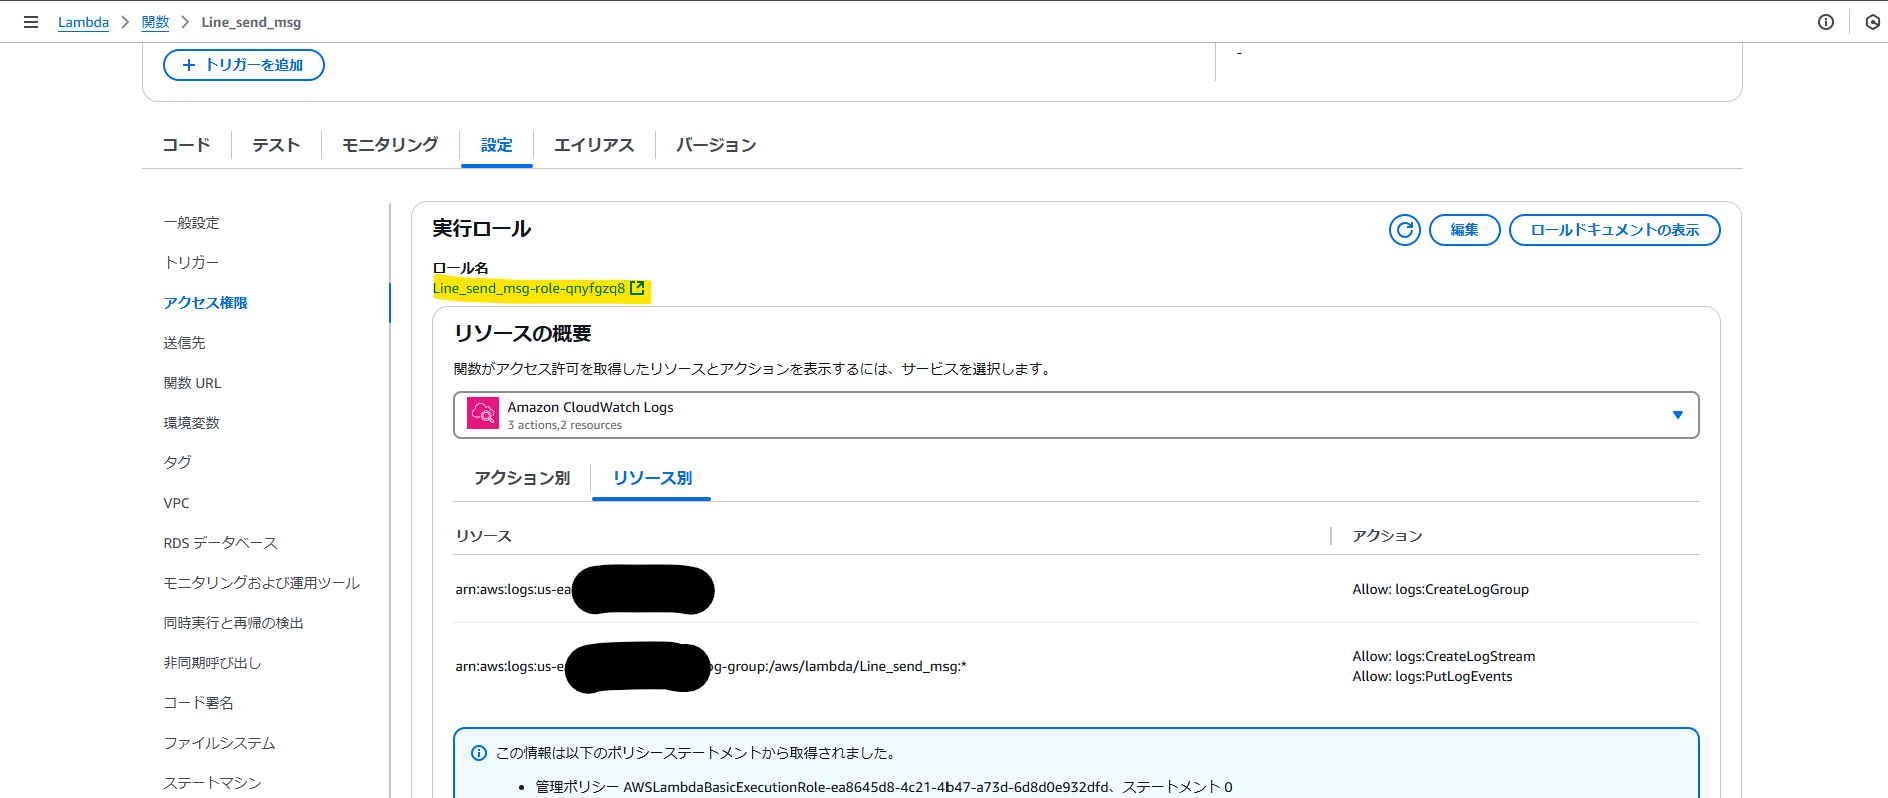Open タグ in the settings sidebar

pyautogui.click(x=178, y=463)
